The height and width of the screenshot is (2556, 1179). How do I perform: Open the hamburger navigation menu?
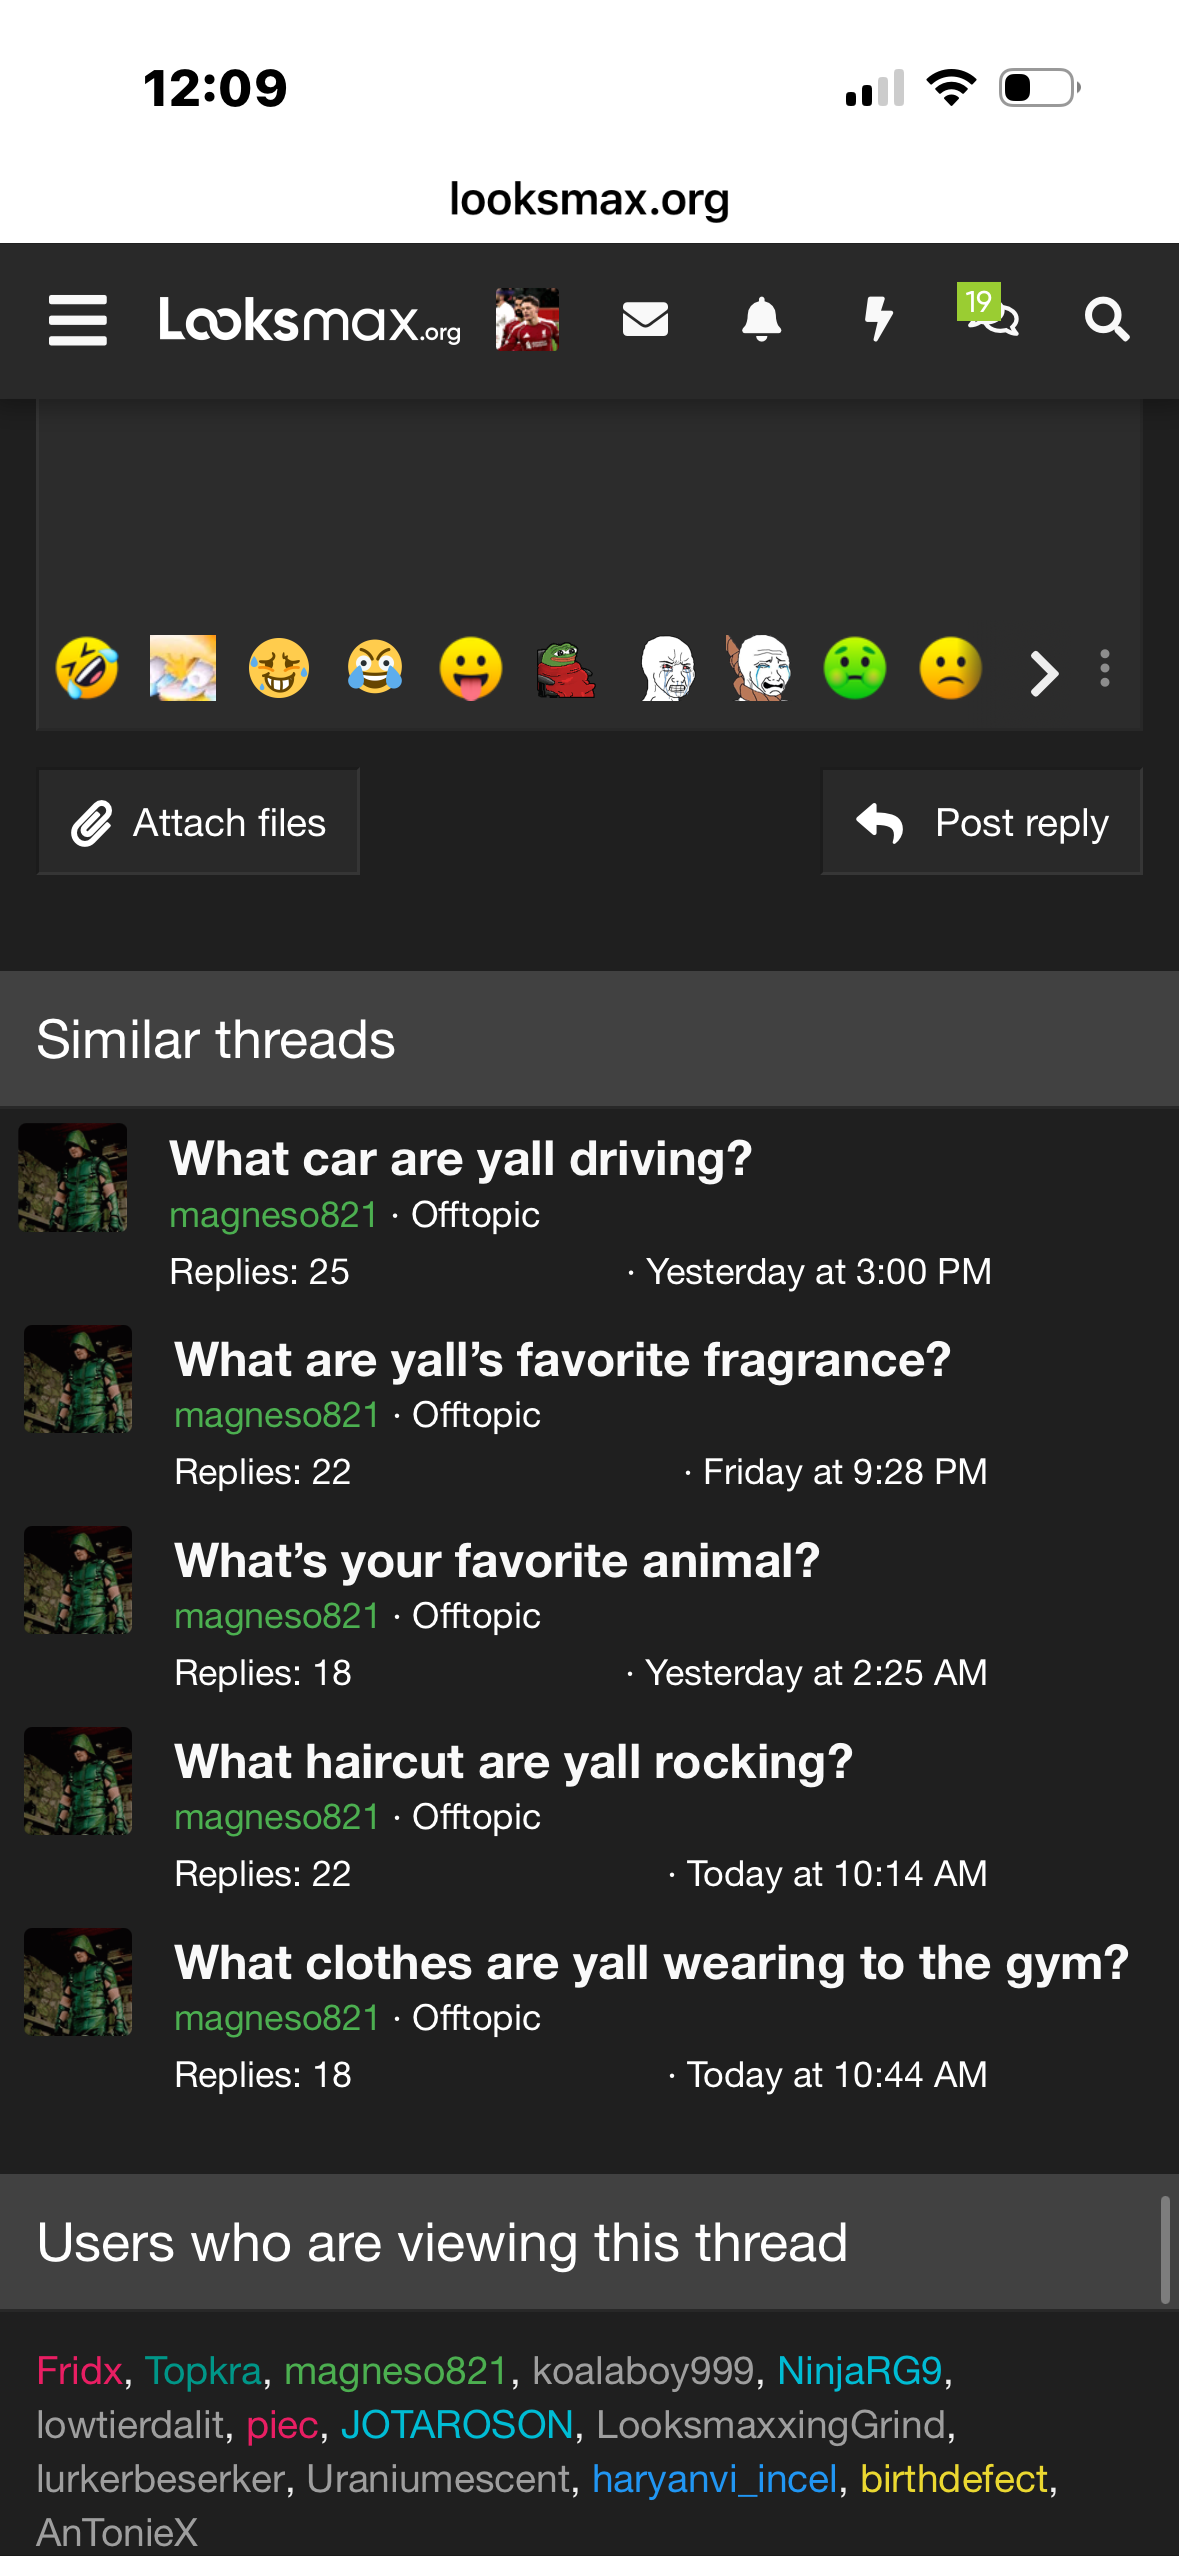pyautogui.click(x=78, y=320)
